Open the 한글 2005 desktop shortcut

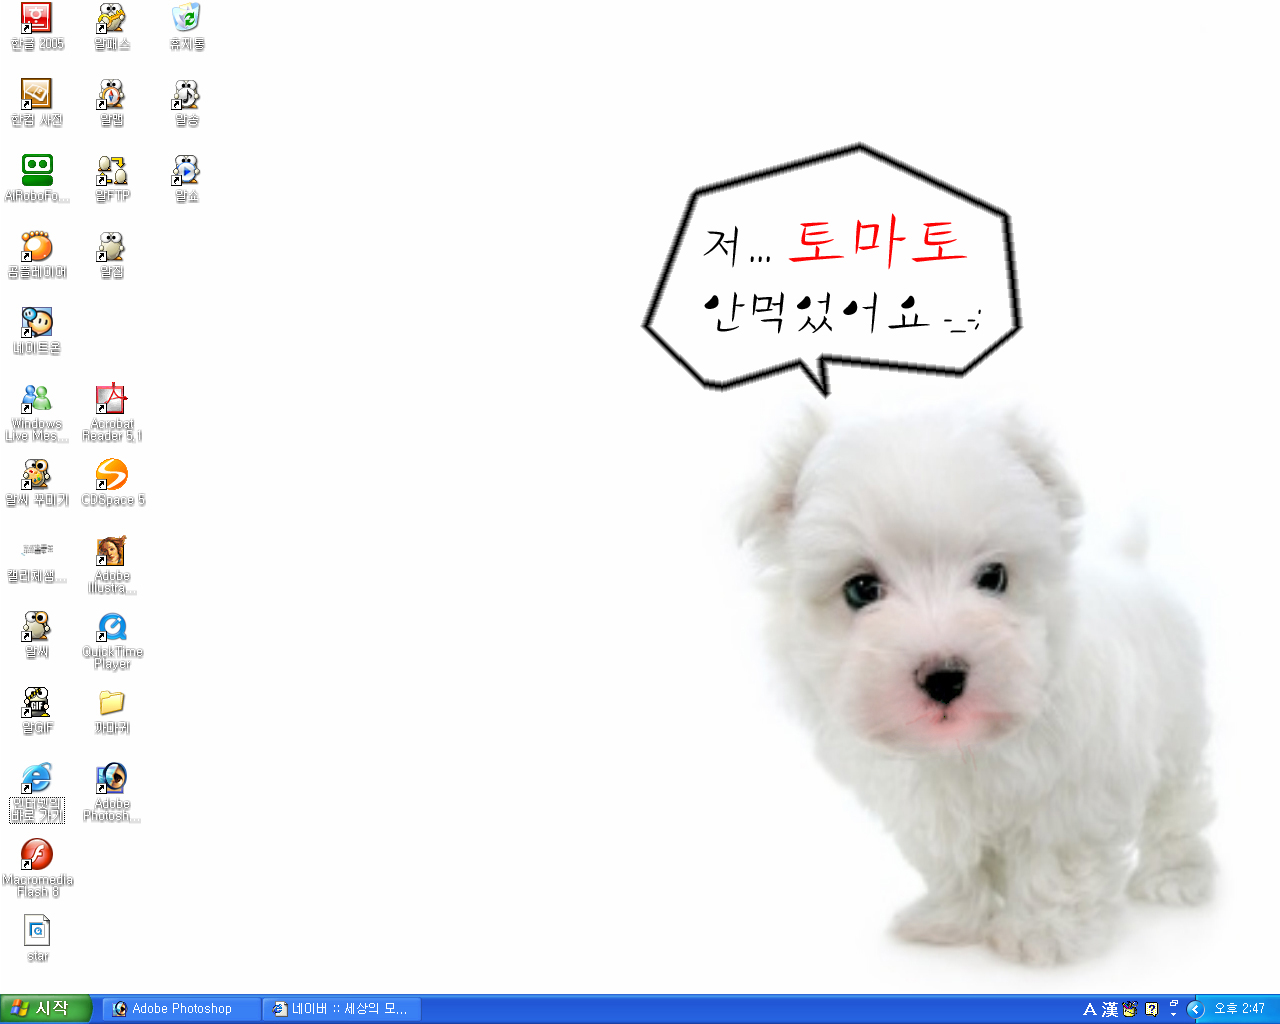pos(37,19)
